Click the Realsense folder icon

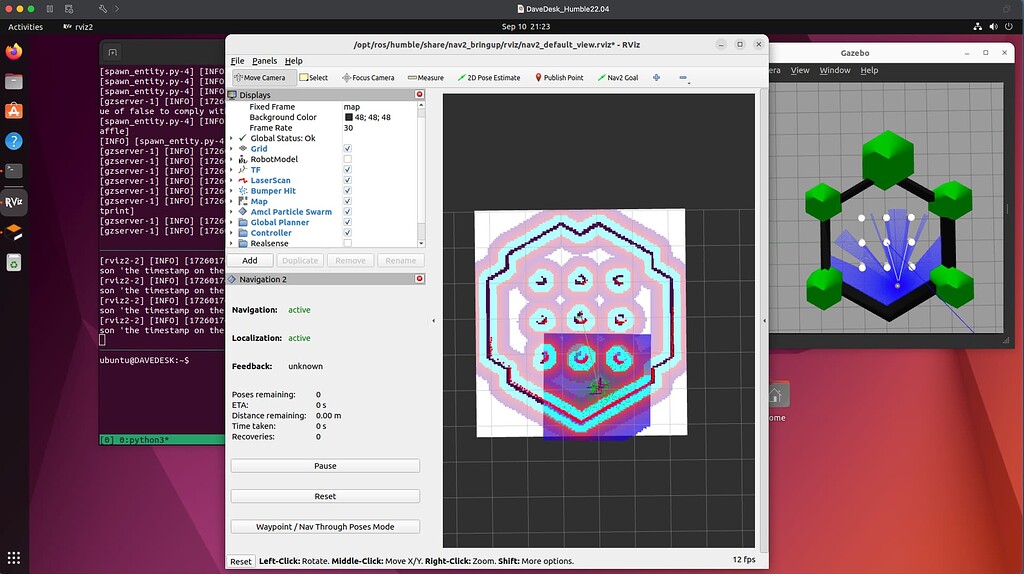coord(243,243)
